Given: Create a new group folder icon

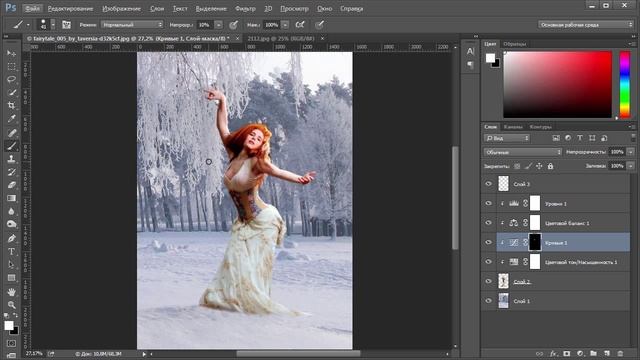Looking at the screenshot, I should (x=593, y=353).
